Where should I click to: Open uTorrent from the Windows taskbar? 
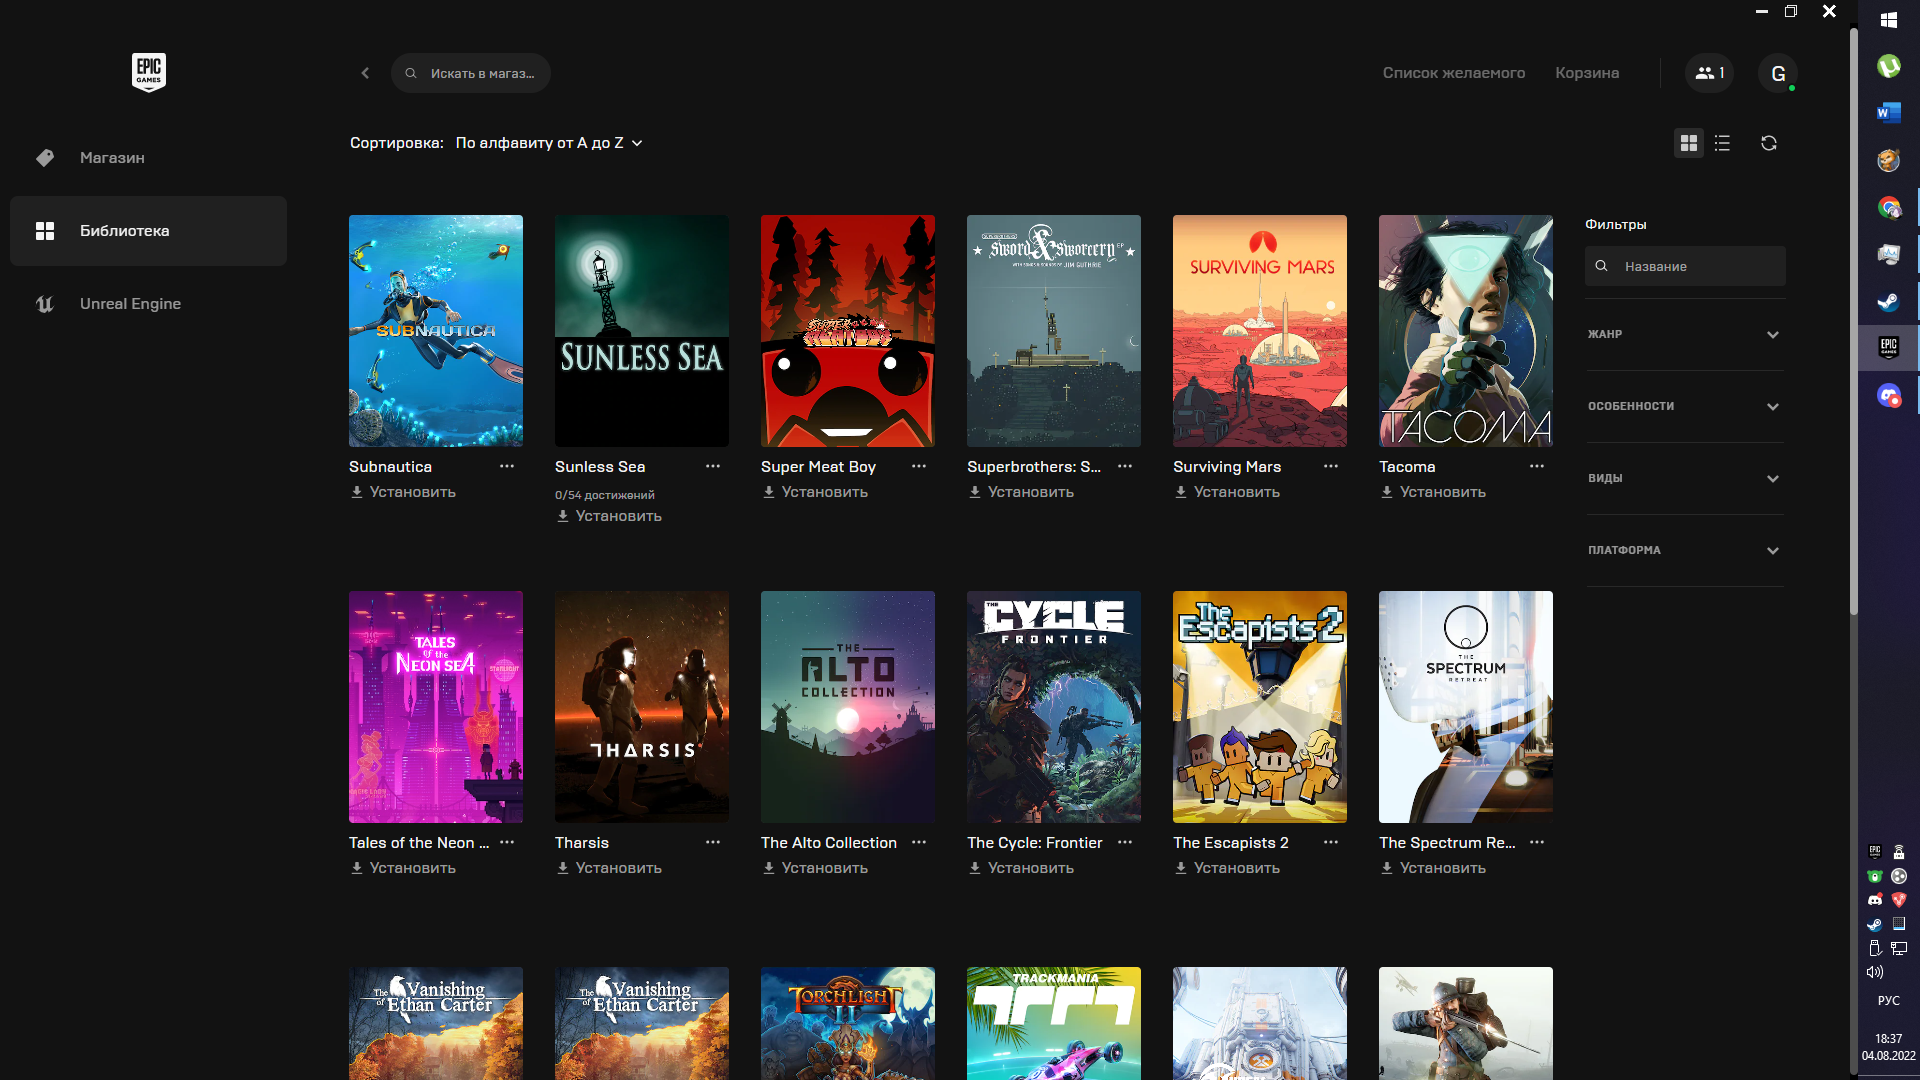(1888, 66)
